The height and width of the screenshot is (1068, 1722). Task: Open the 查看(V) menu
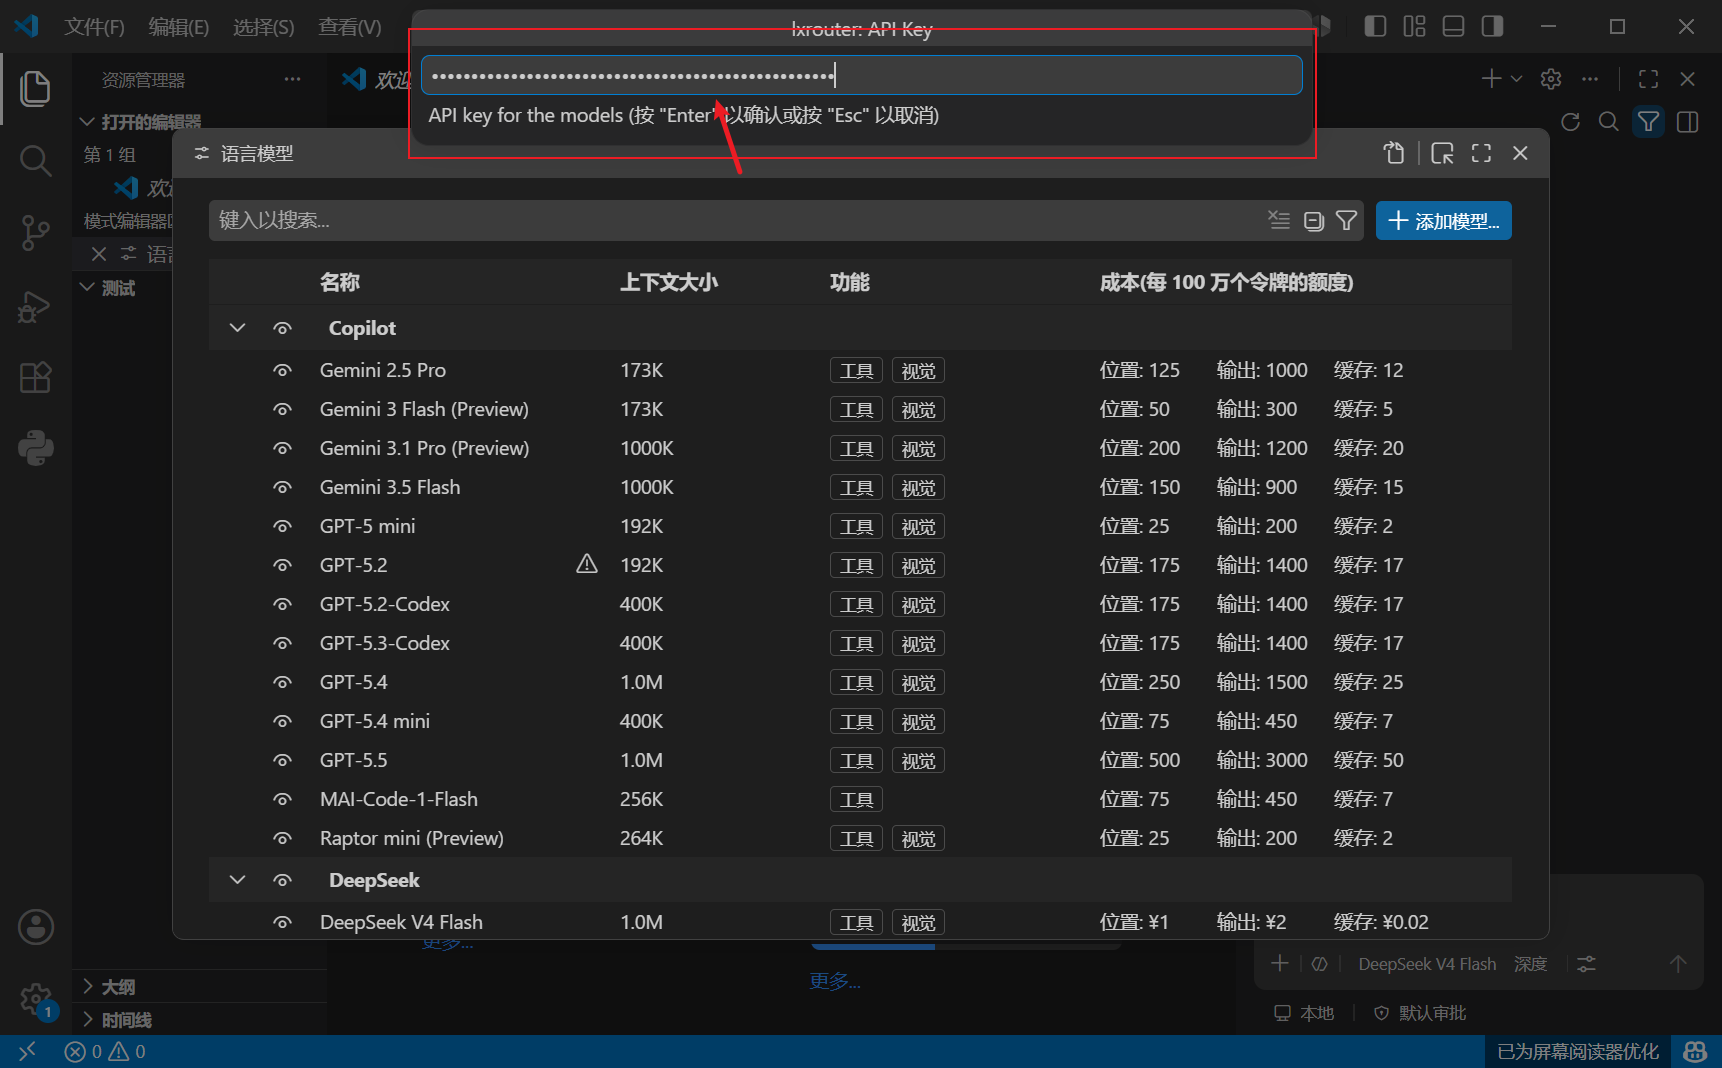click(349, 27)
